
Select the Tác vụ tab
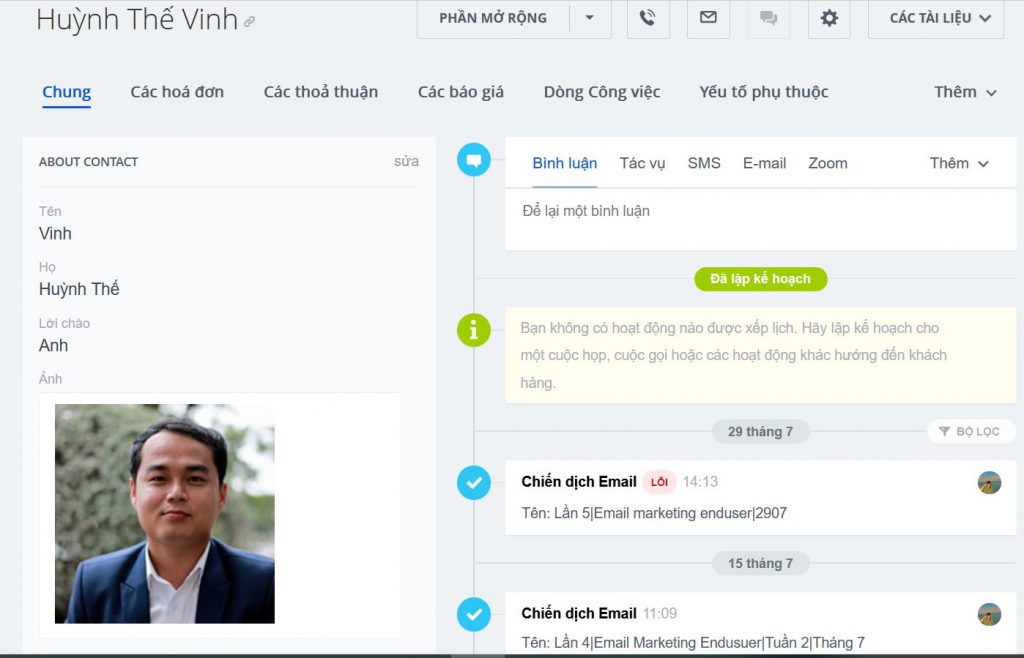coord(642,163)
